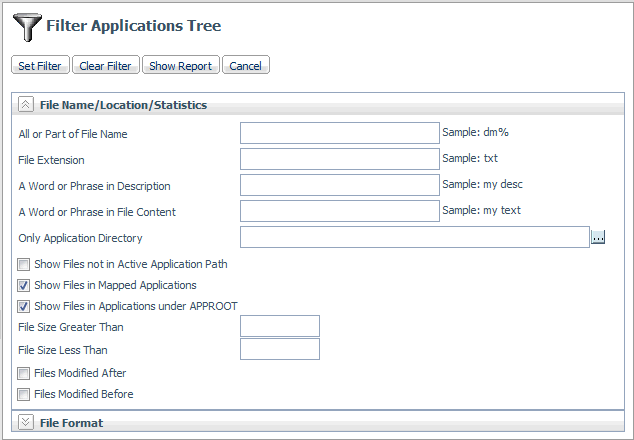
Task: Enable Show Files not in Active Application Path
Action: click(x=23, y=264)
